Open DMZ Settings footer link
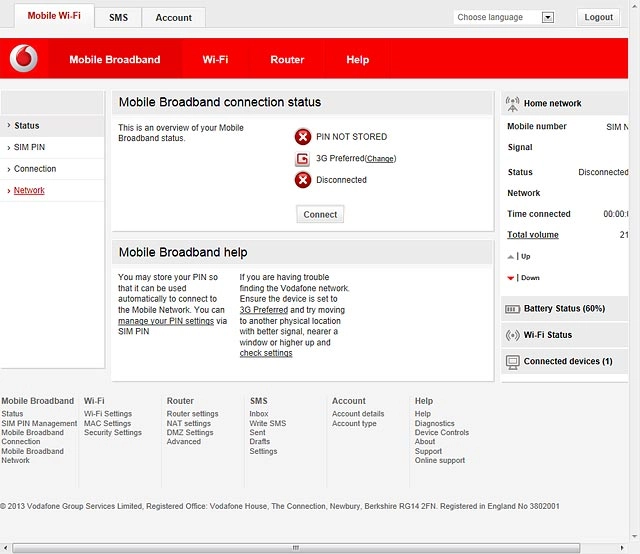 [x=190, y=432]
